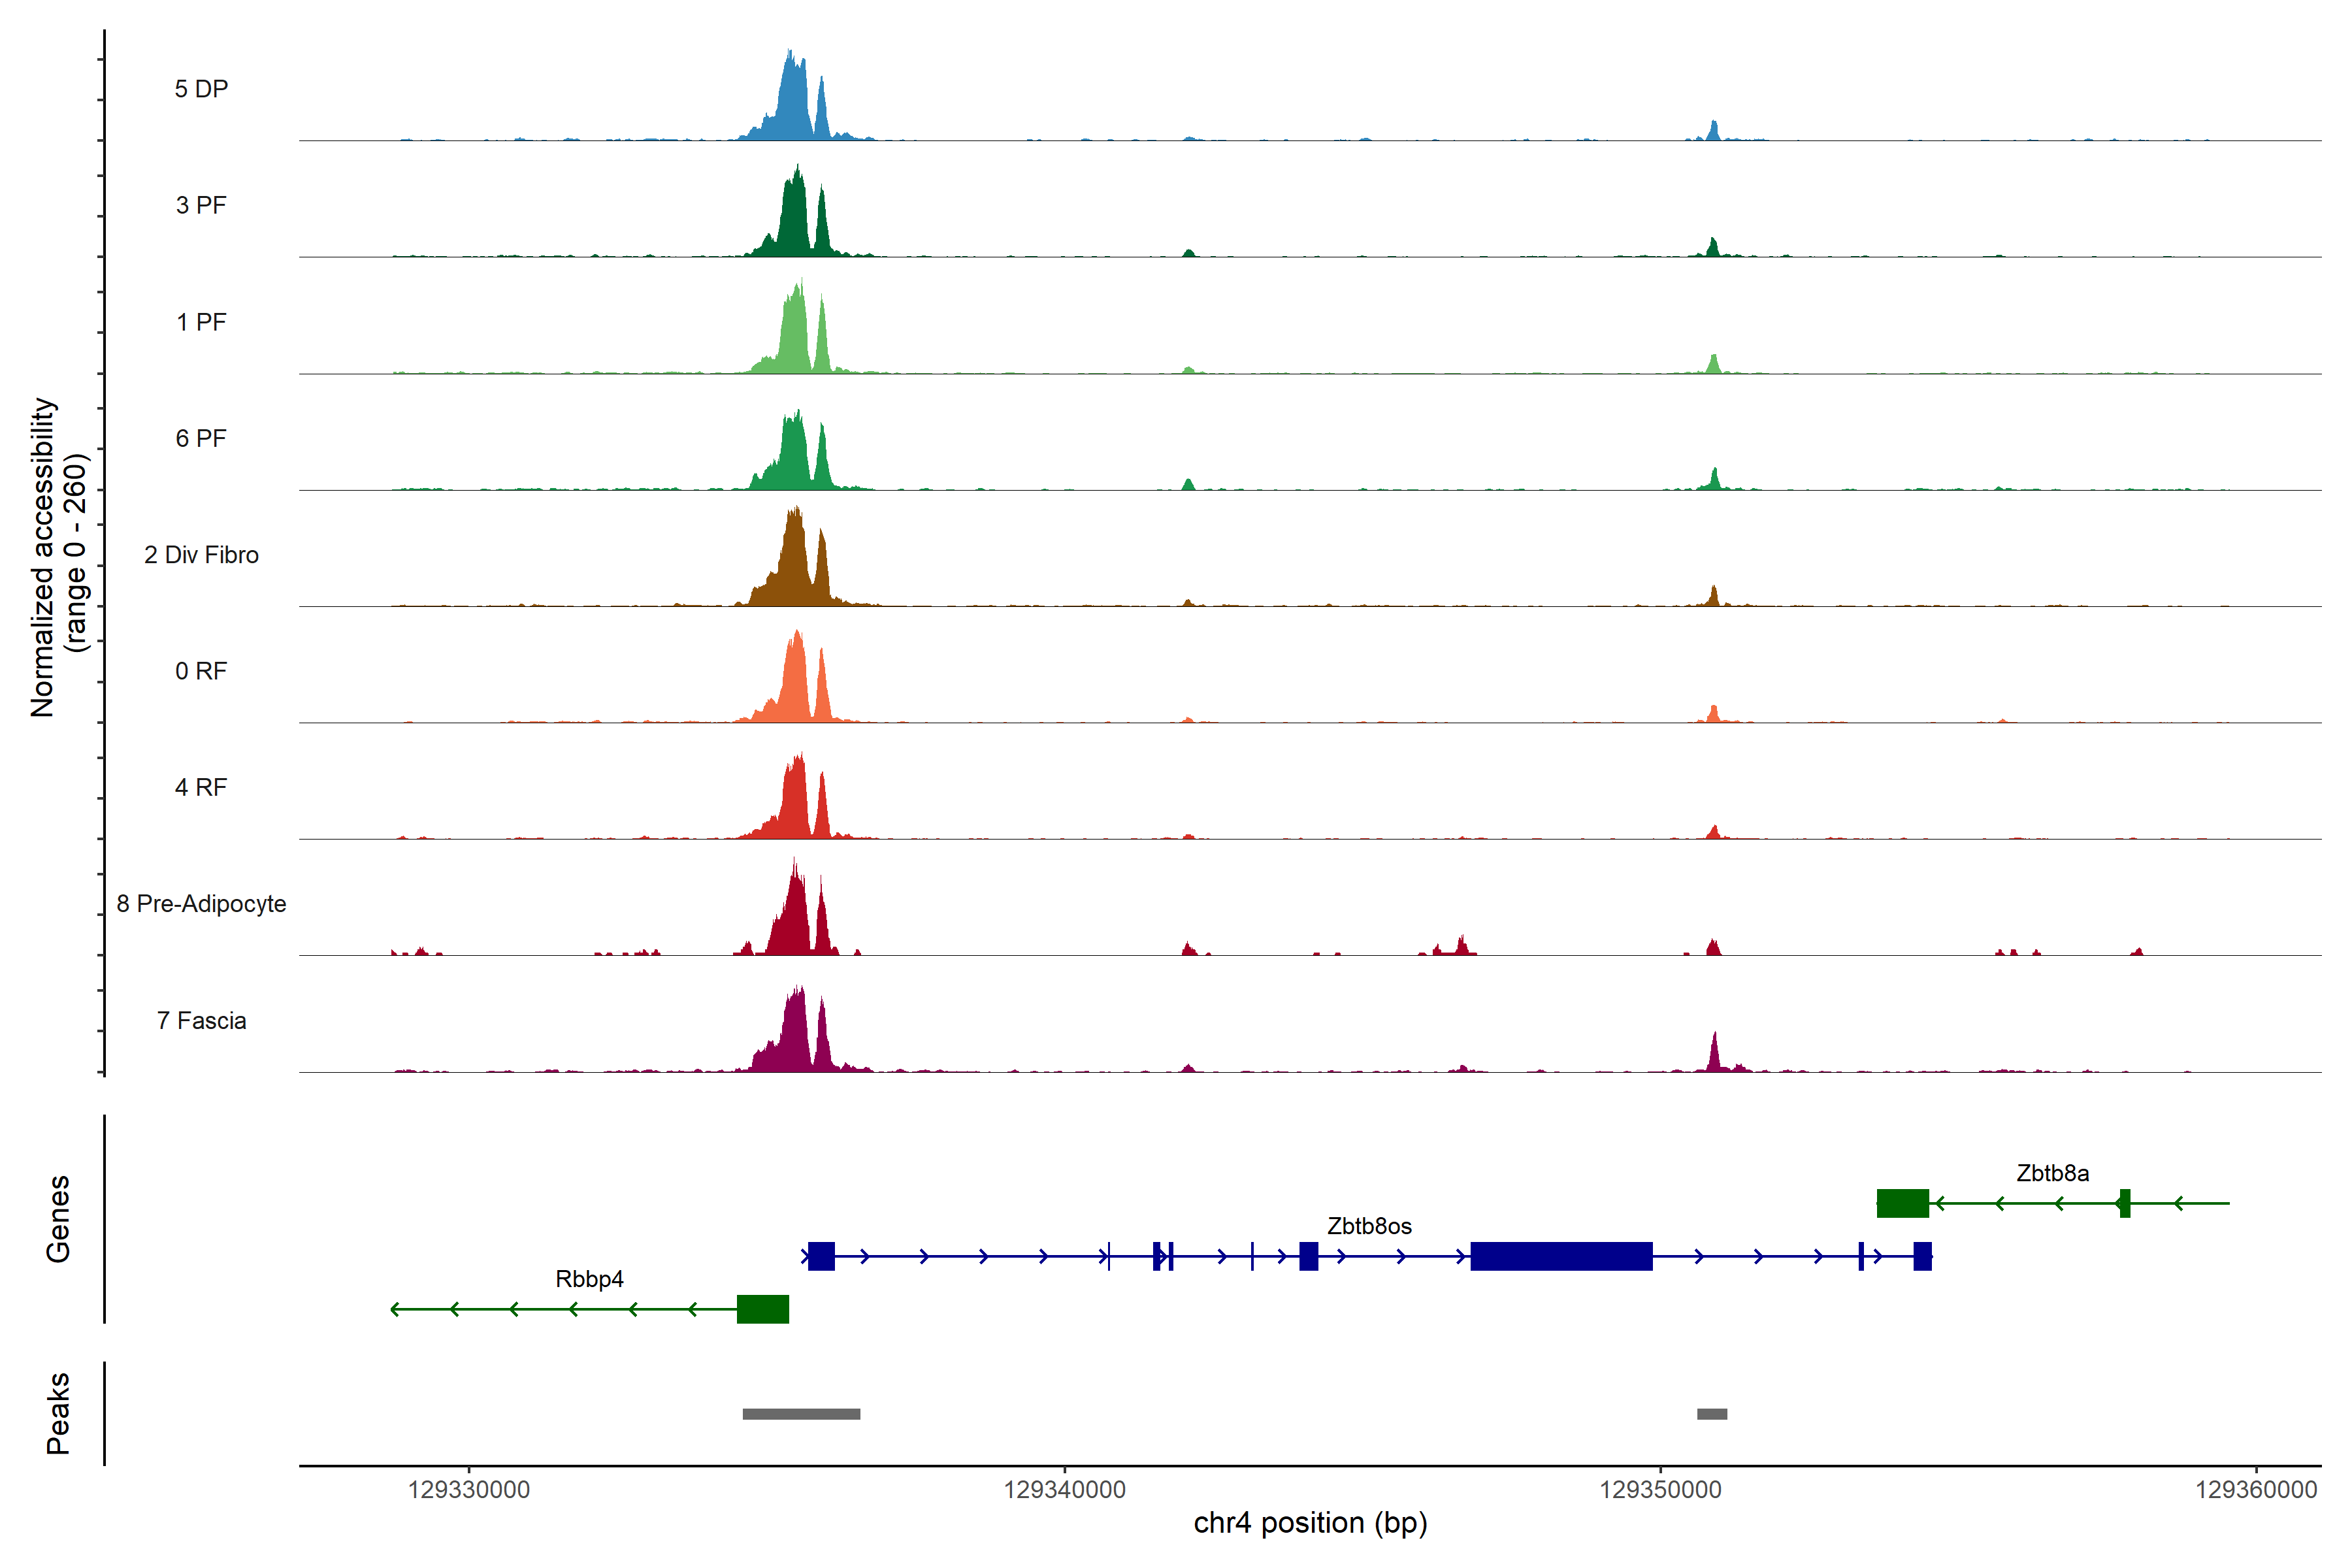The image size is (2352, 1568).
Task: Click the Zbtb8os gene label
Action: (1369, 1225)
